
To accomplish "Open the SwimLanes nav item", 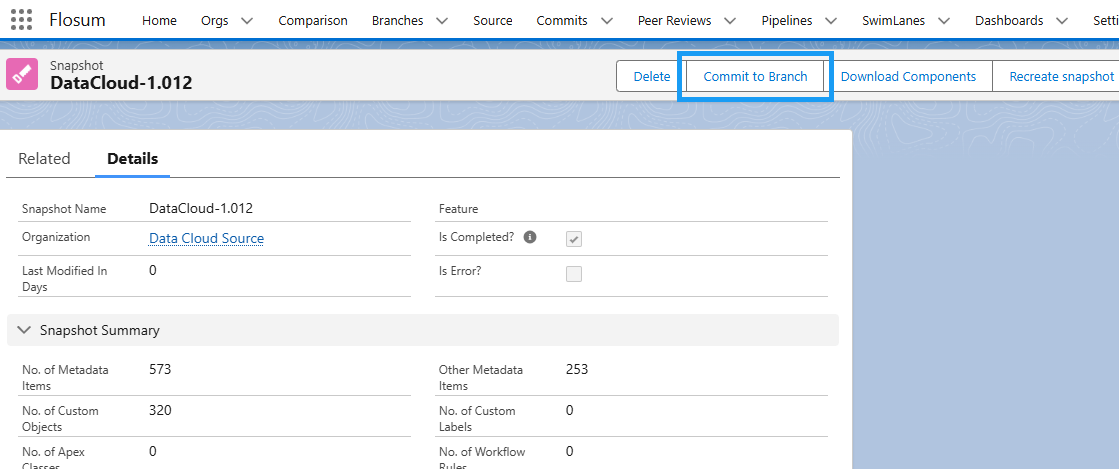I will pyautogui.click(x=892, y=21).
